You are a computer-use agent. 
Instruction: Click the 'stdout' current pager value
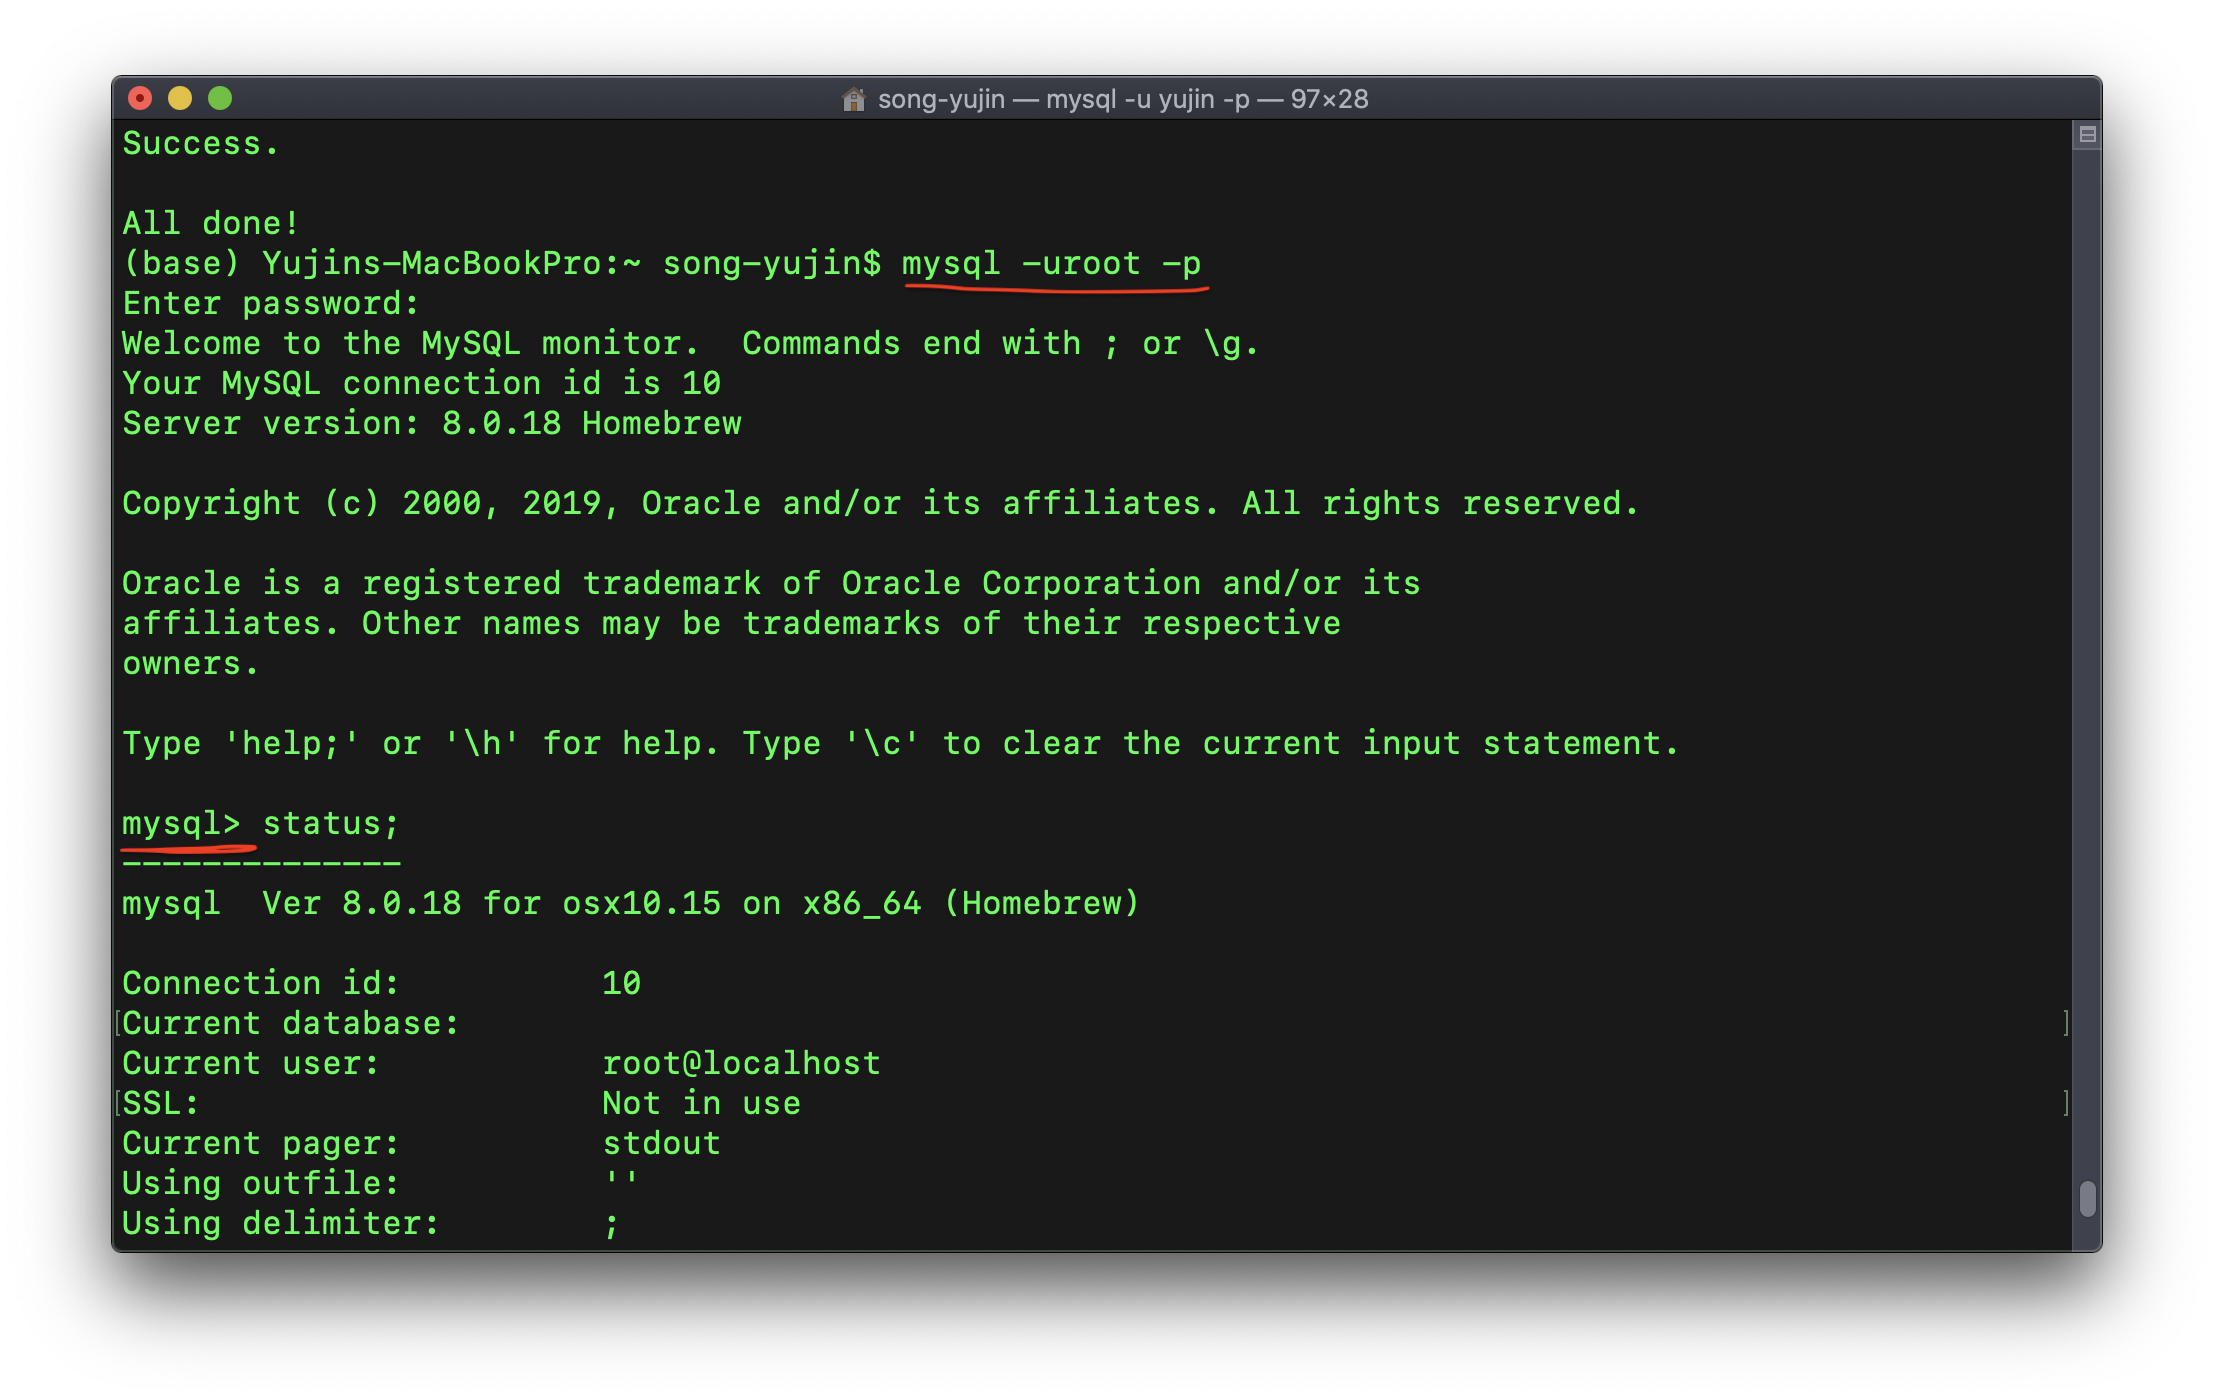660,1144
